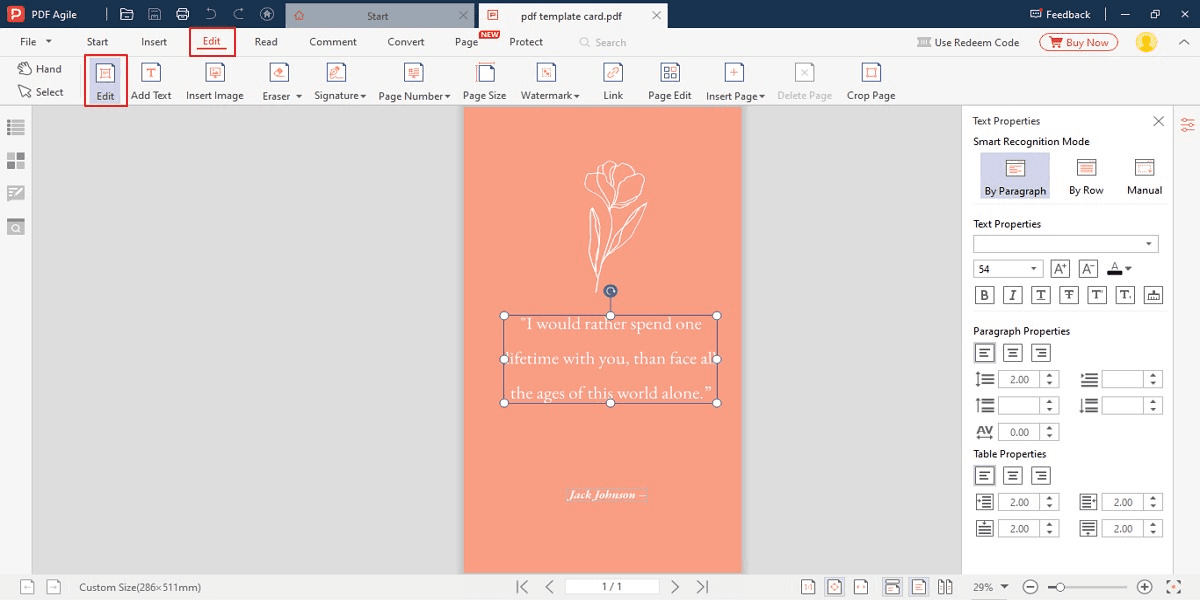Activate the Select tool

point(41,92)
